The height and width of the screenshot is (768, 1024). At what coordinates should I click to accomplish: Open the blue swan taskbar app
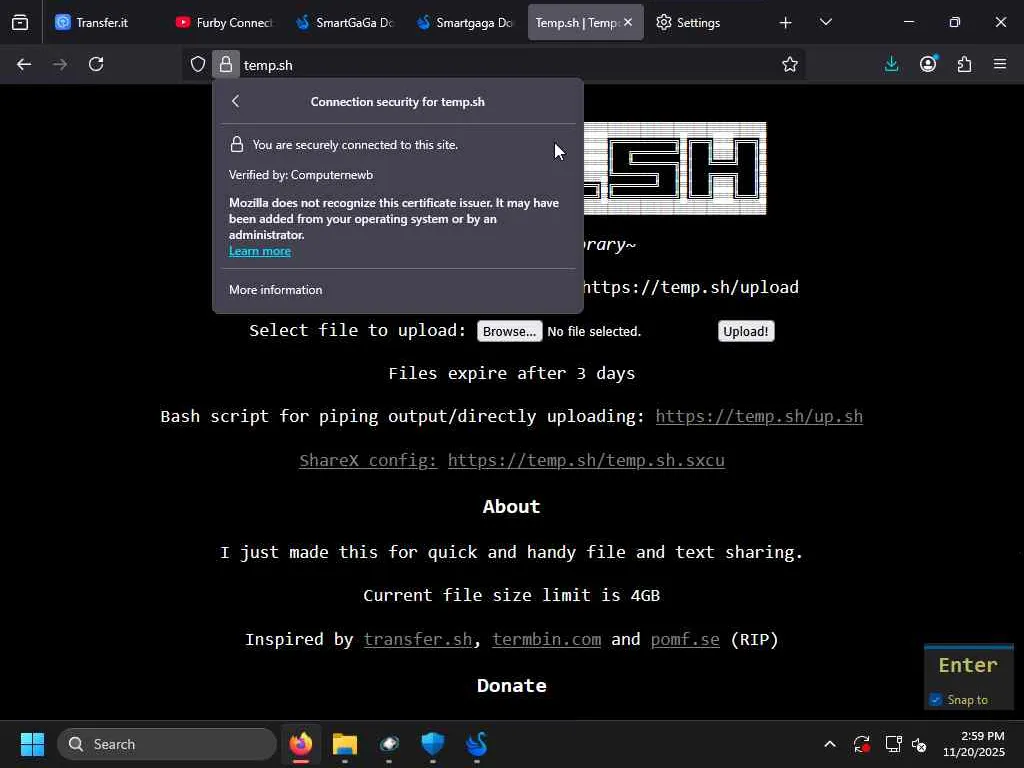[x=477, y=744]
